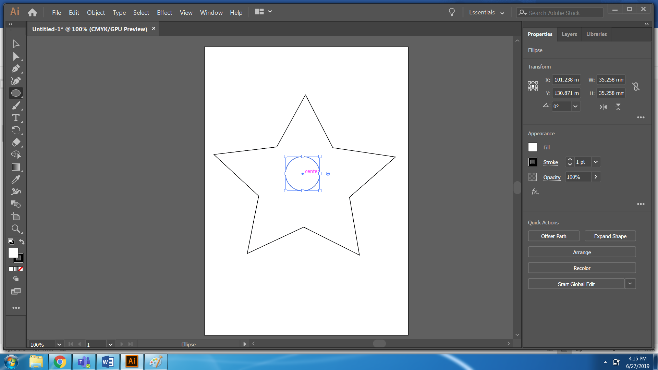Viewport: 658px width, 370px height.
Task: Select the Curvature tool
Action: coord(16,81)
